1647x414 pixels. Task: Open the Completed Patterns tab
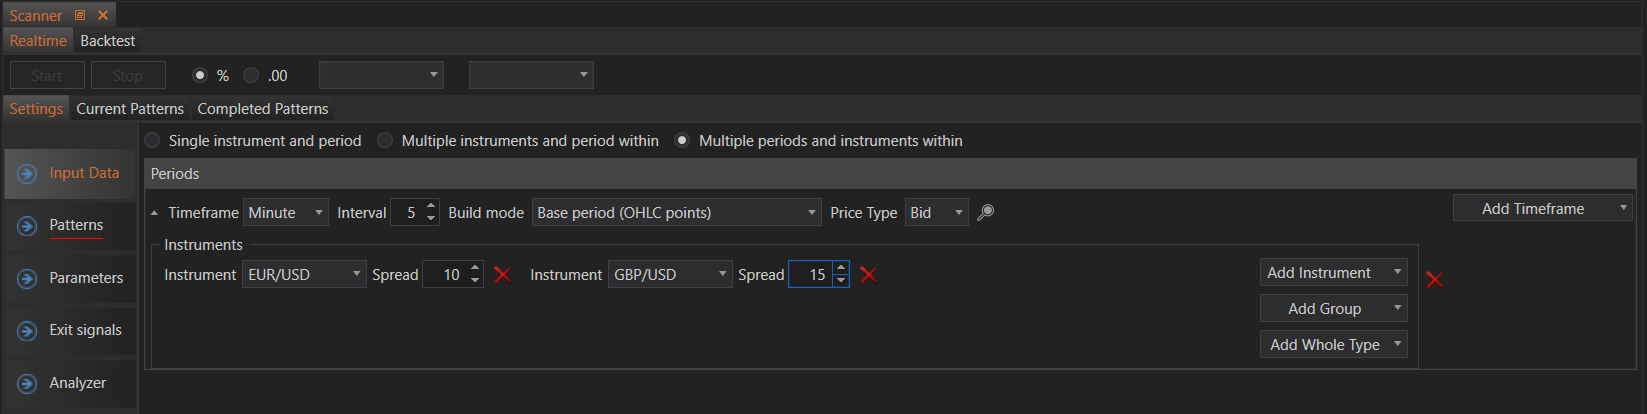pos(262,109)
